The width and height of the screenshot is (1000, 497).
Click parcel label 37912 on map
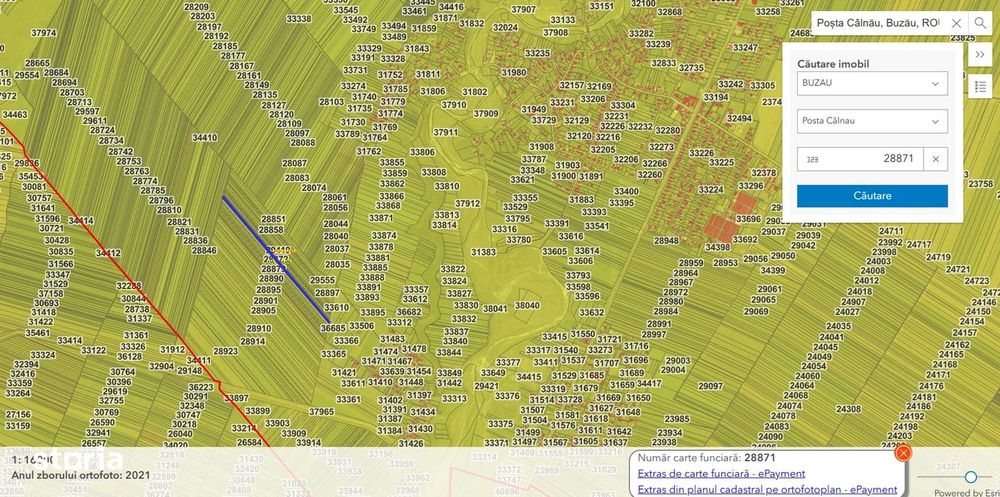(467, 204)
